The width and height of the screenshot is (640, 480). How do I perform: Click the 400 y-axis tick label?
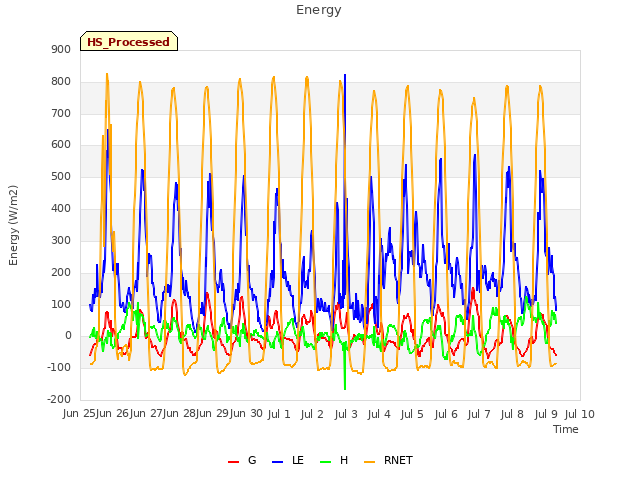click(61, 209)
